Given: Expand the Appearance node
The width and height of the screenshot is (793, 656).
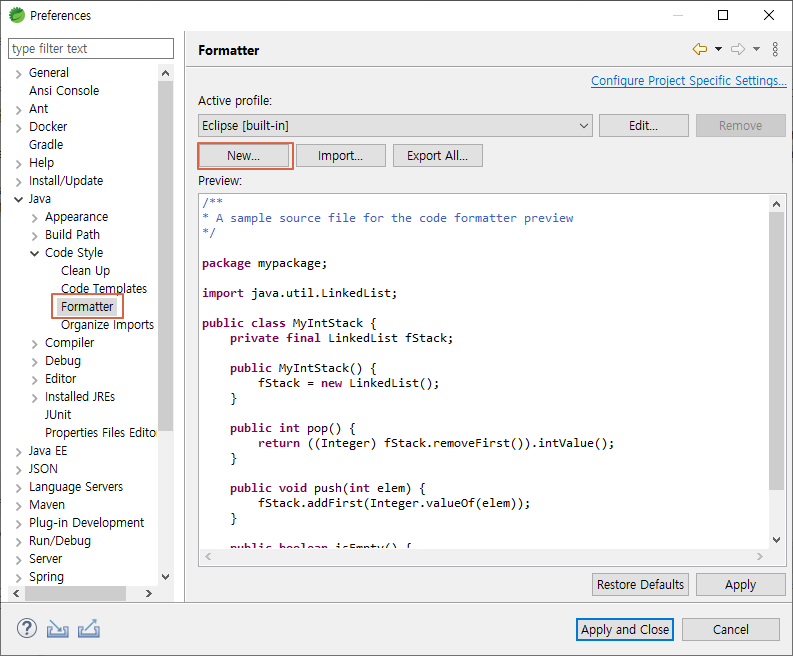Looking at the screenshot, I should tap(34, 218).
